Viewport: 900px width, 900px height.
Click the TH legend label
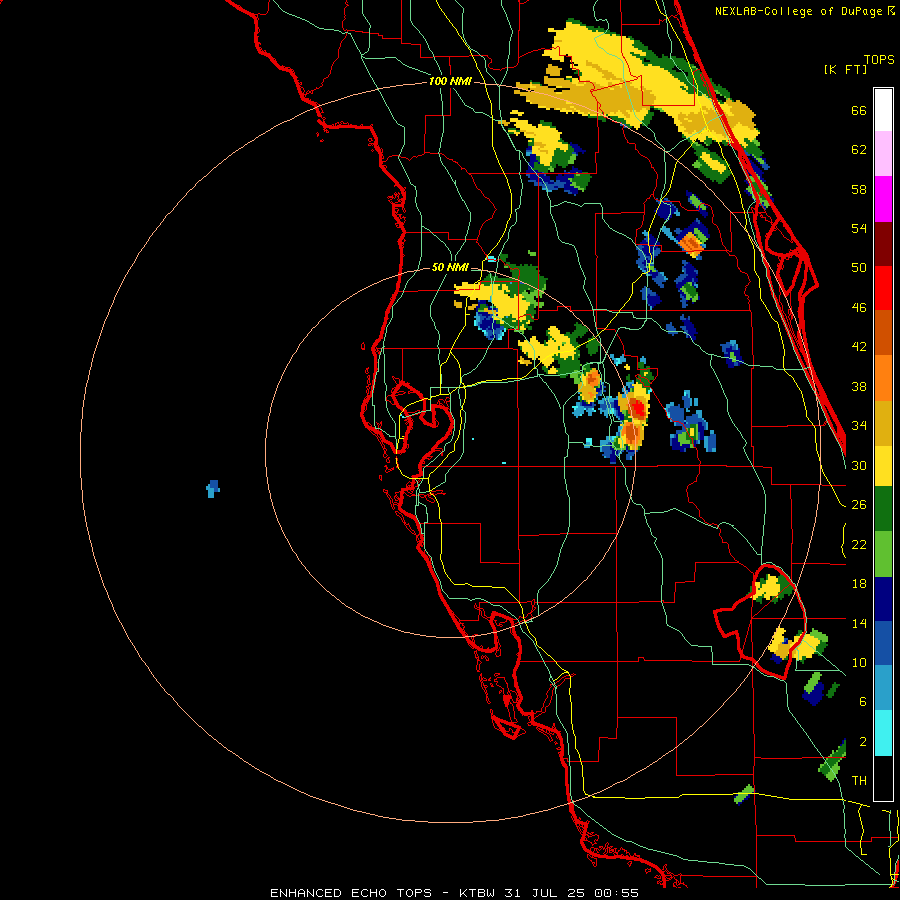click(859, 781)
